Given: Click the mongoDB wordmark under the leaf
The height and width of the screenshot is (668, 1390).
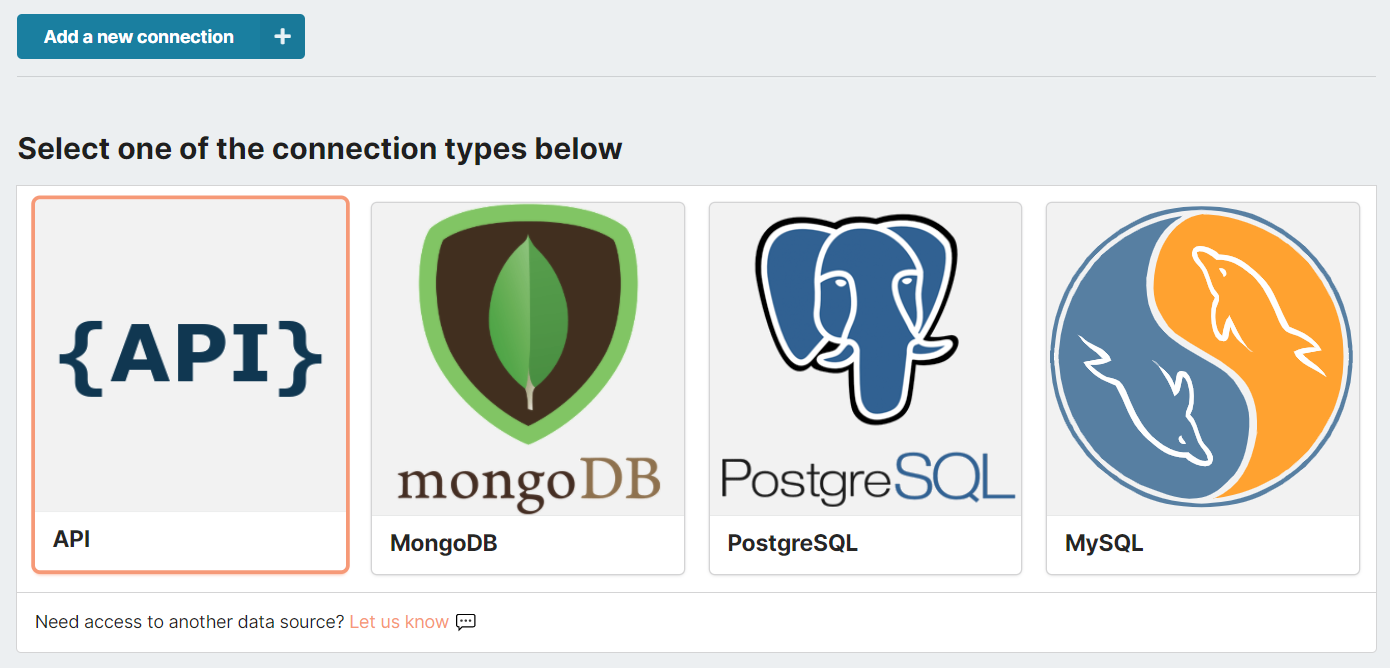Looking at the screenshot, I should pos(527,482).
